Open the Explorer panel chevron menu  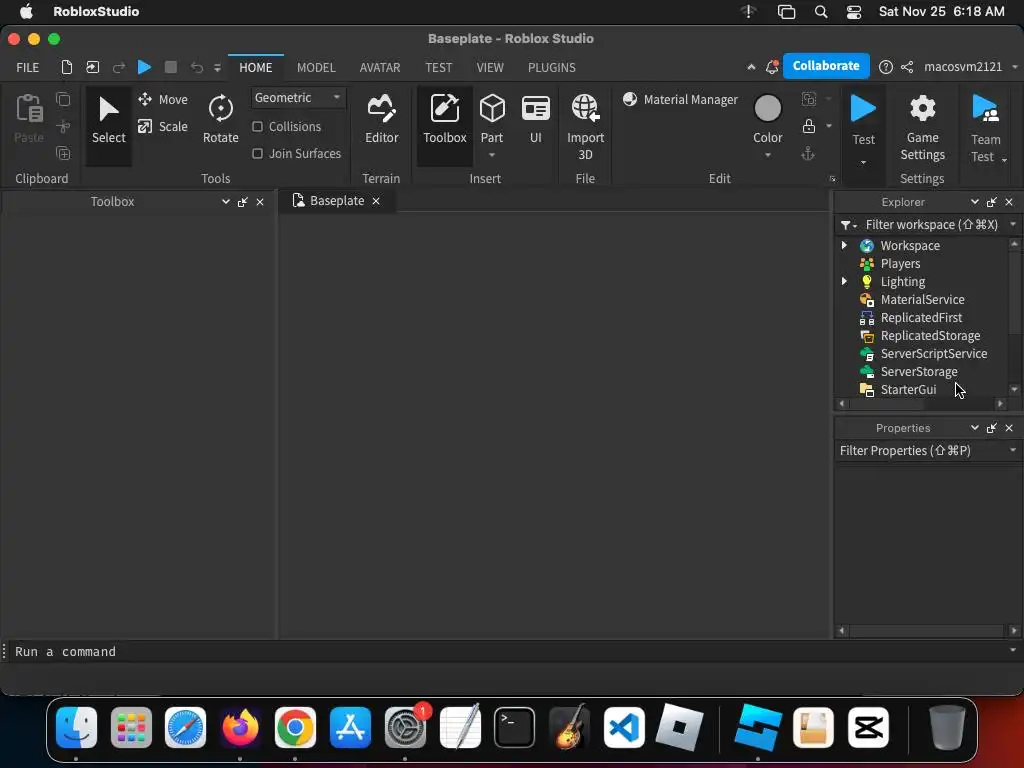[x=974, y=202]
